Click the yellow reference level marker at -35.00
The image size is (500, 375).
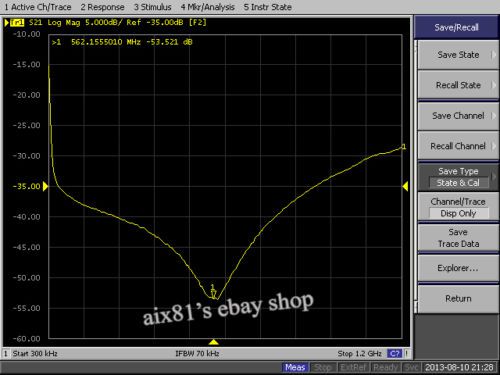click(x=46, y=186)
